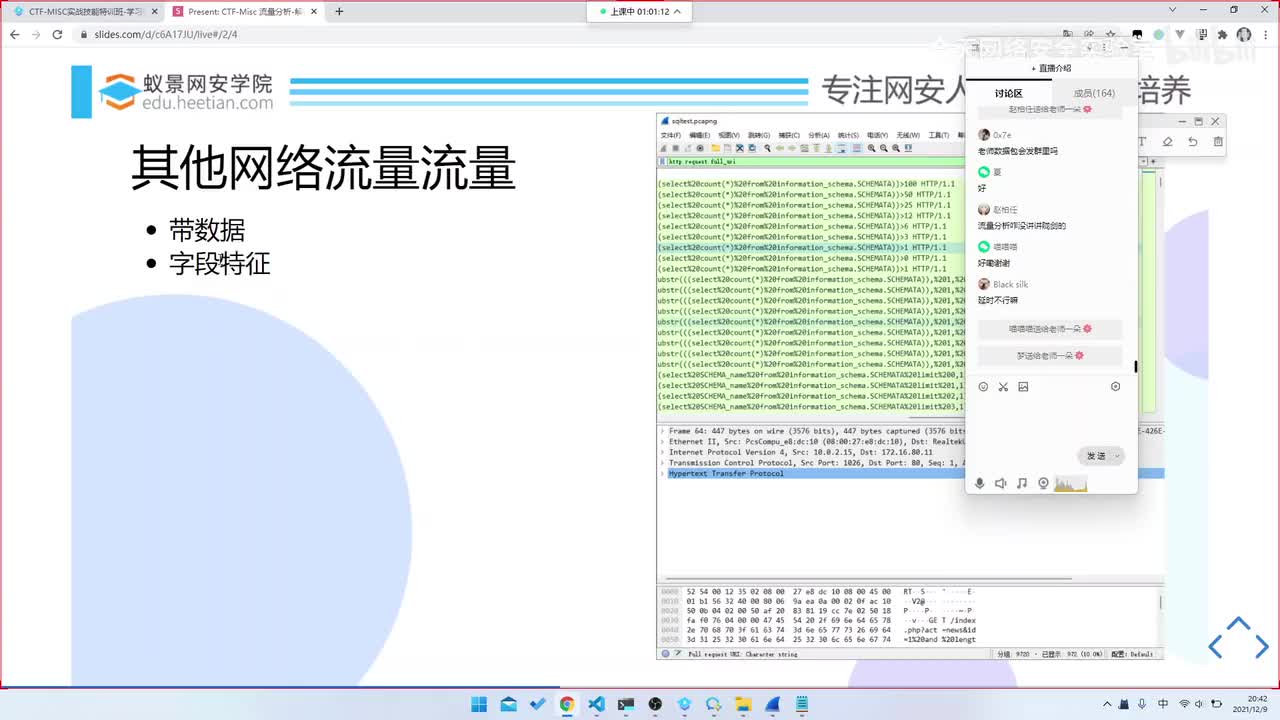
Task: Toggle the speaker in live panel
Action: point(1001,483)
